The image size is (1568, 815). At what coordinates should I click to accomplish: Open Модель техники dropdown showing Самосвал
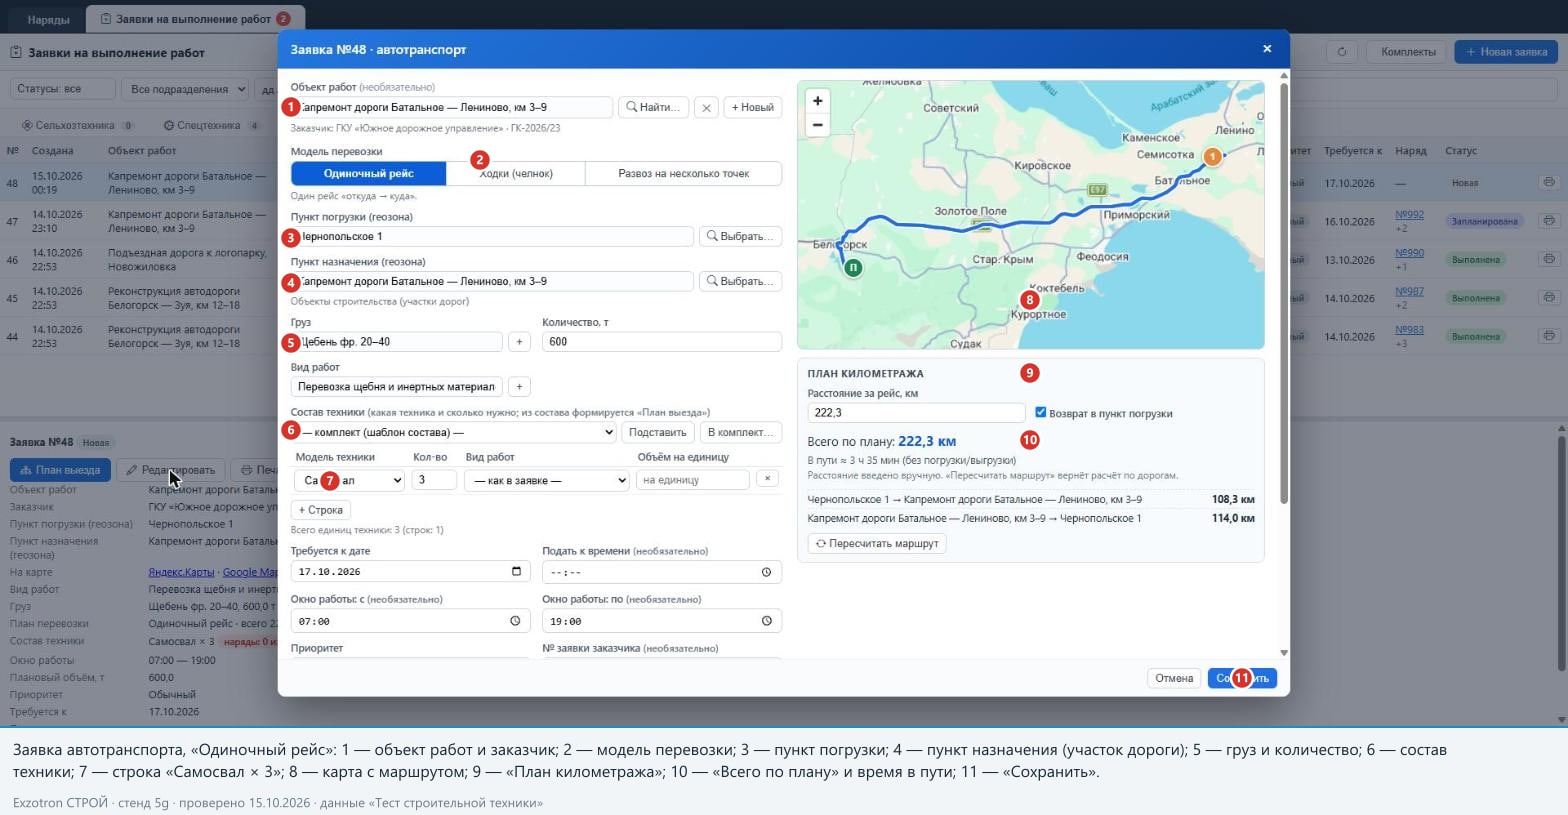coord(350,480)
